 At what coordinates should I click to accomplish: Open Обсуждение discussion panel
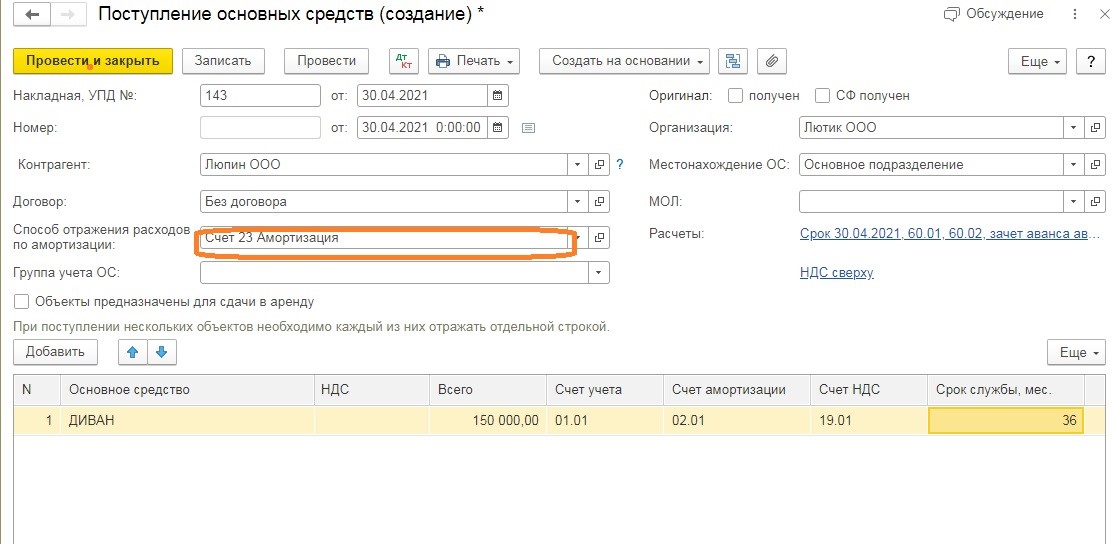click(993, 13)
